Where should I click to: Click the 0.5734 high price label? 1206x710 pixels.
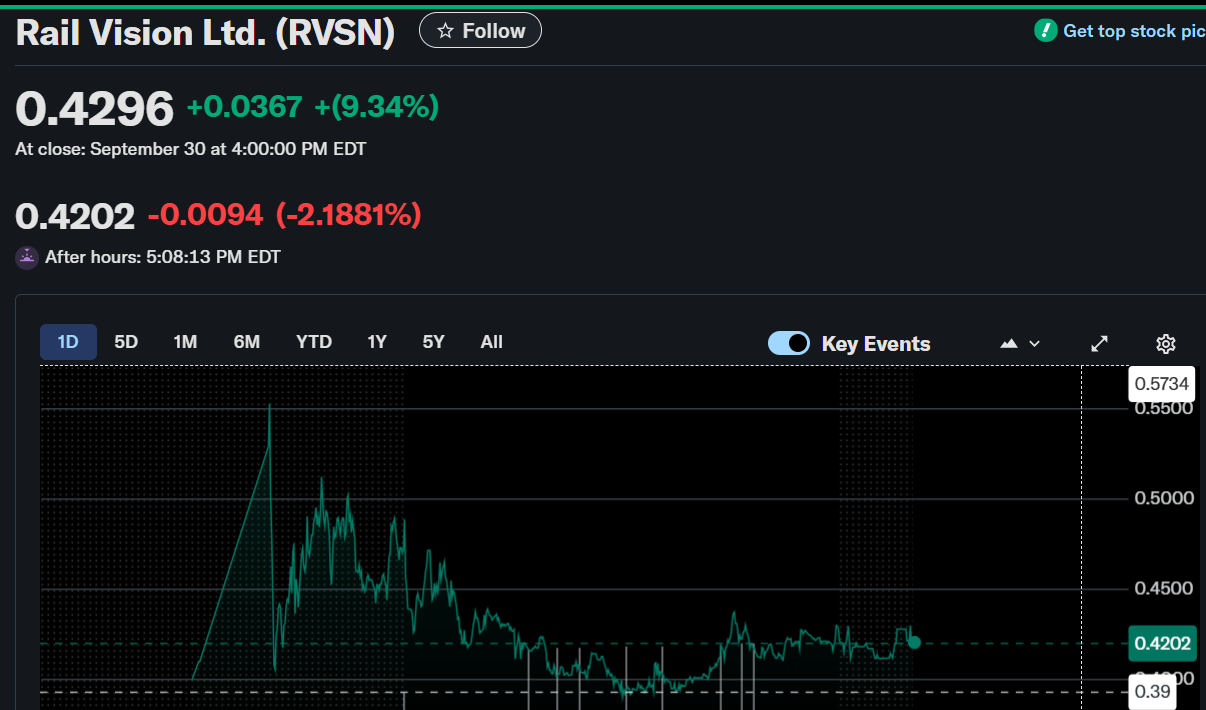[1162, 384]
